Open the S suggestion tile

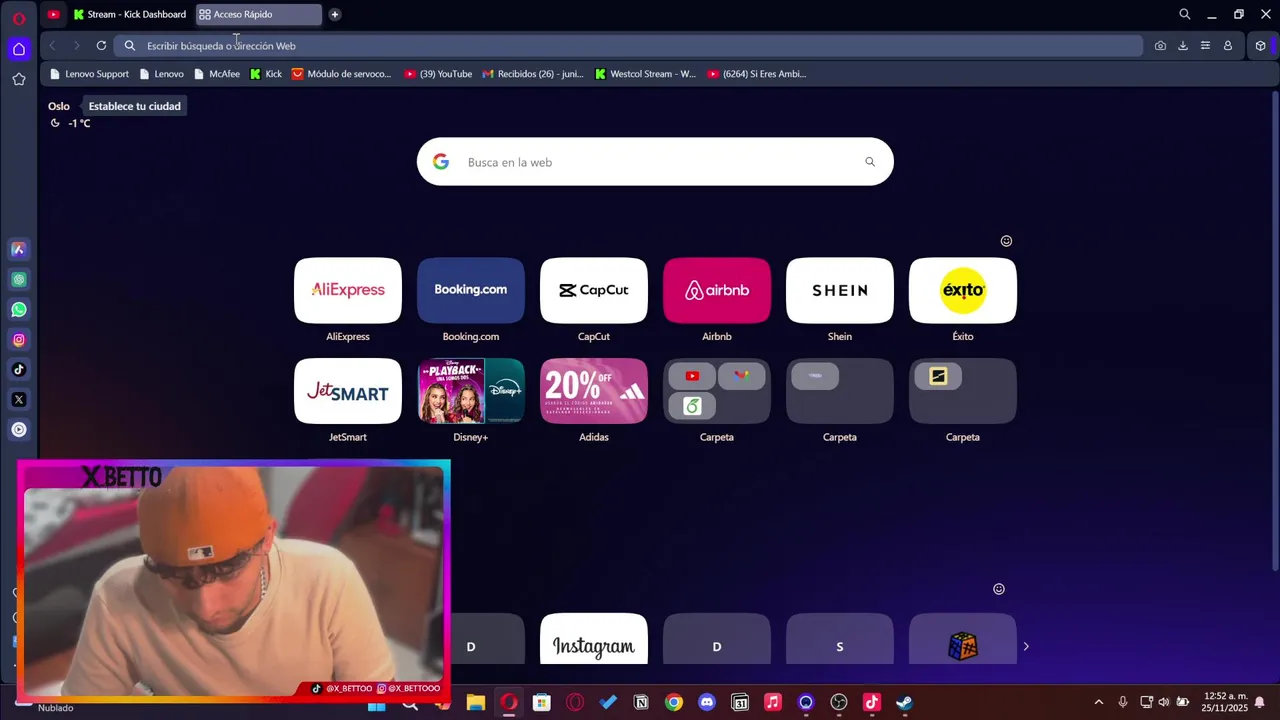[840, 639]
